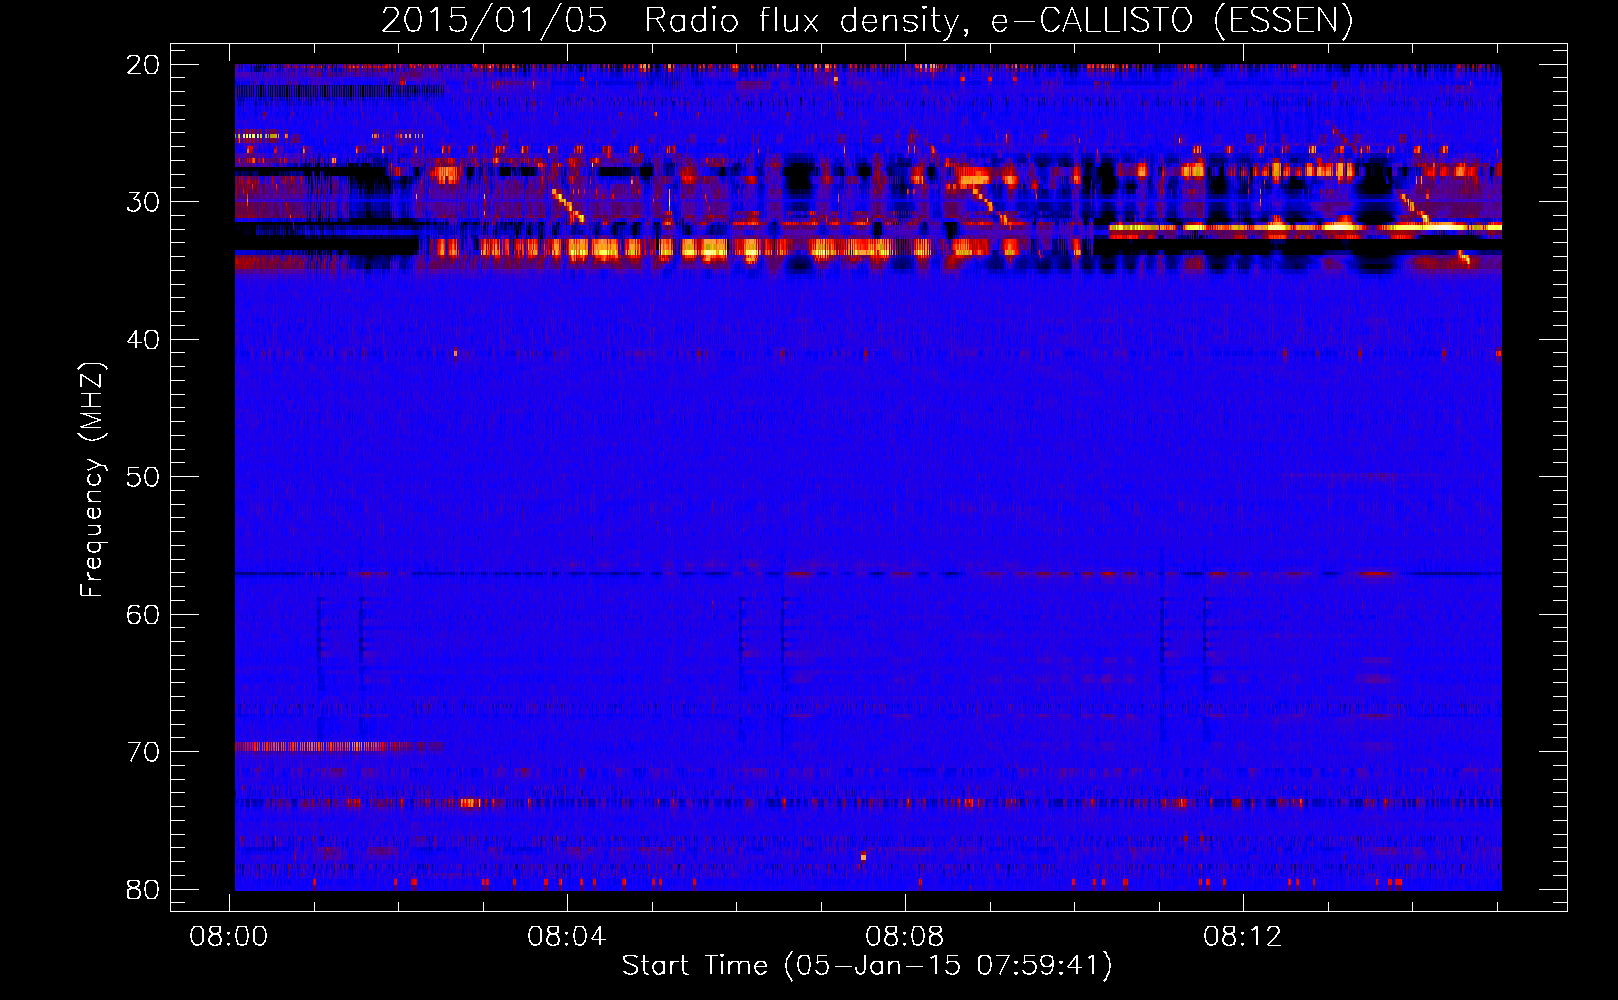The image size is (1618, 1000).
Task: Click the "70" frequency tick label
Action: click(x=144, y=752)
